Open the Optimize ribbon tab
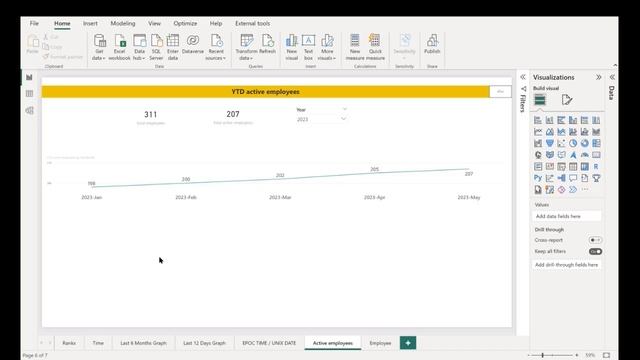 [x=185, y=23]
